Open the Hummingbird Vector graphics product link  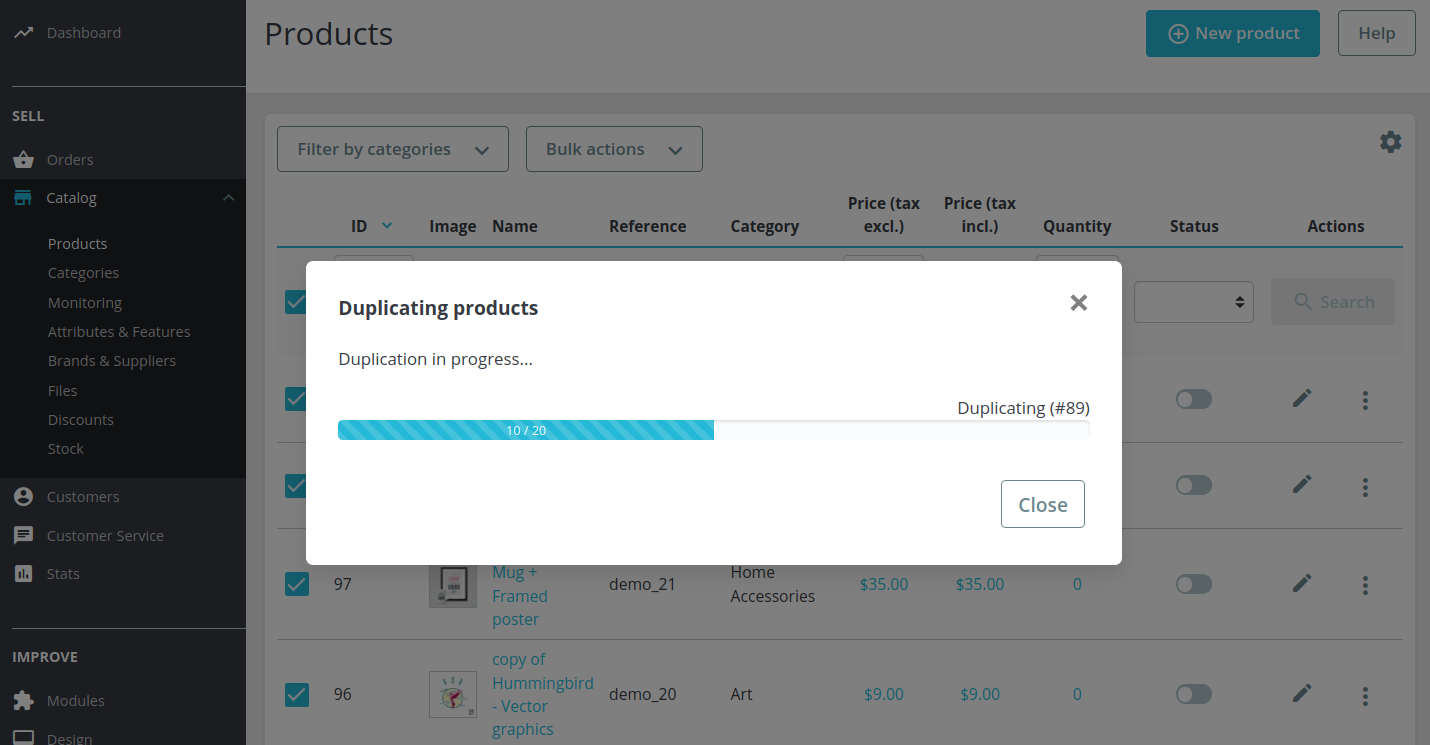click(x=542, y=694)
